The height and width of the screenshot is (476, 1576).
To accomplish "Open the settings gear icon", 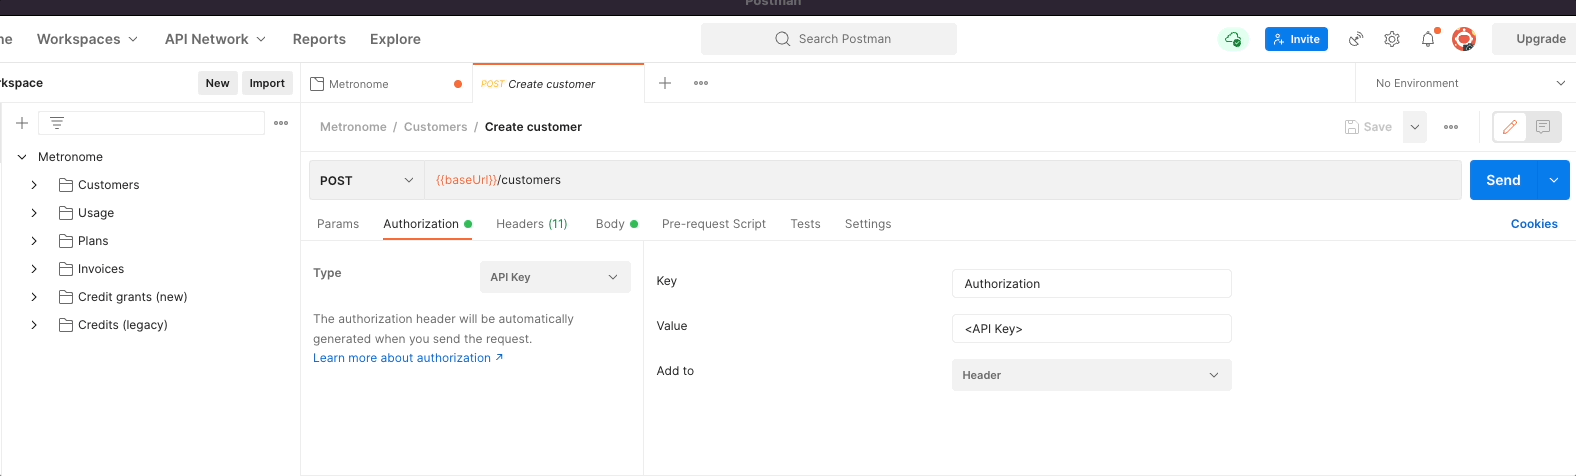I will pos(1392,39).
